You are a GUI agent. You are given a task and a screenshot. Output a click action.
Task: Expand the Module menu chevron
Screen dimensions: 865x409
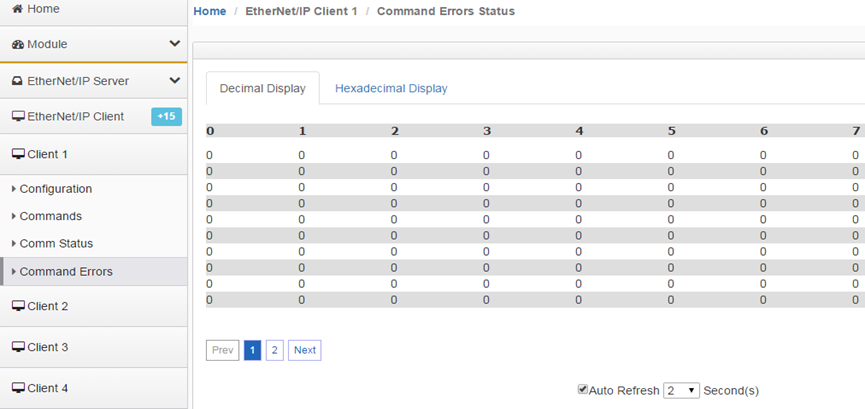pyautogui.click(x=174, y=44)
